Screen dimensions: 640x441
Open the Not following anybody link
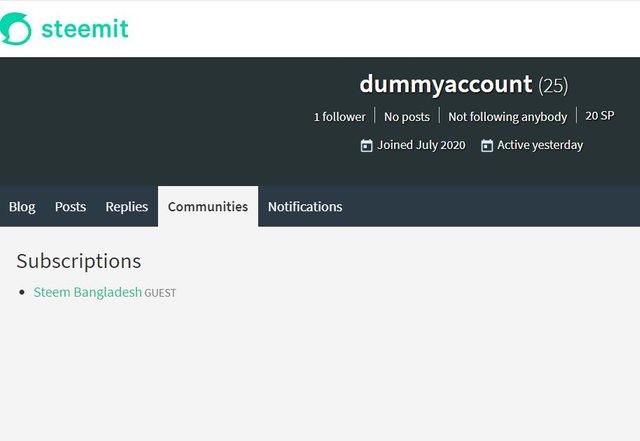(508, 117)
